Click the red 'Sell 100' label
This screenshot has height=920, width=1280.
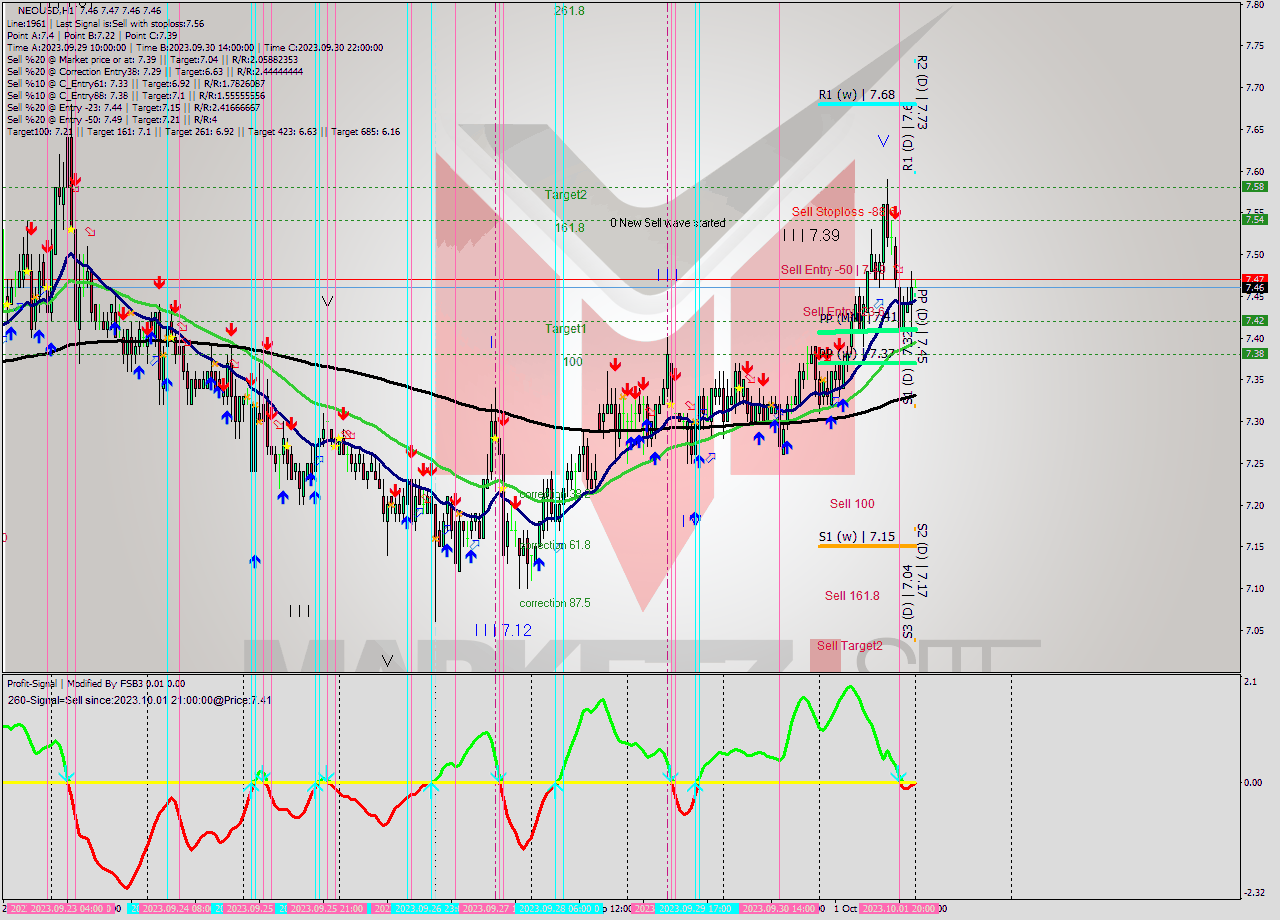point(852,504)
